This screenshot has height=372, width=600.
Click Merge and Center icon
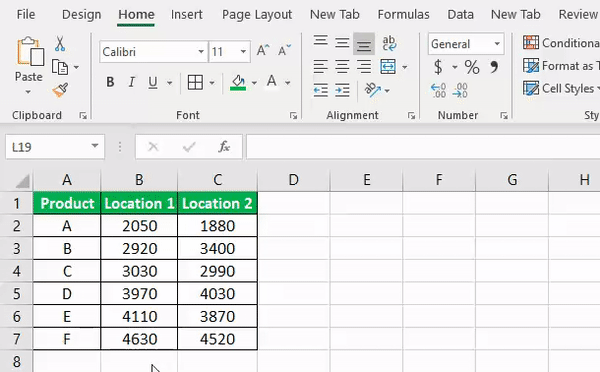click(388, 67)
